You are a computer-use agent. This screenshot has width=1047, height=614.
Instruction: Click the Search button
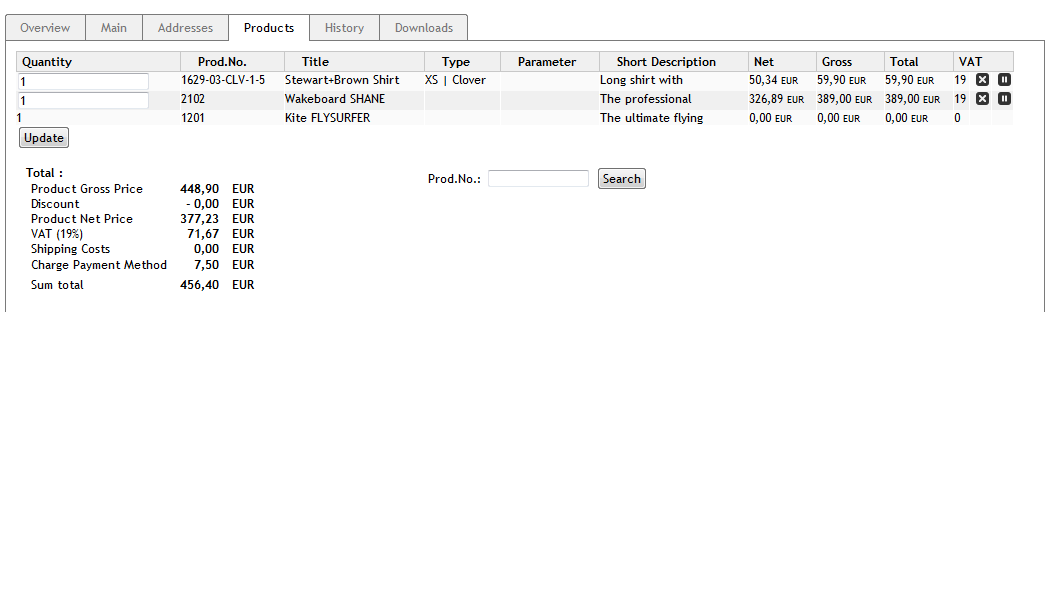621,179
